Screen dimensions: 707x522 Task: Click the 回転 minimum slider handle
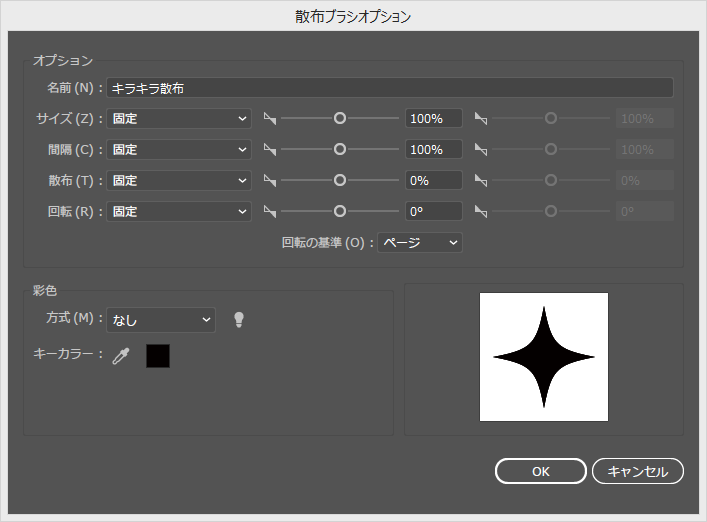(340, 211)
